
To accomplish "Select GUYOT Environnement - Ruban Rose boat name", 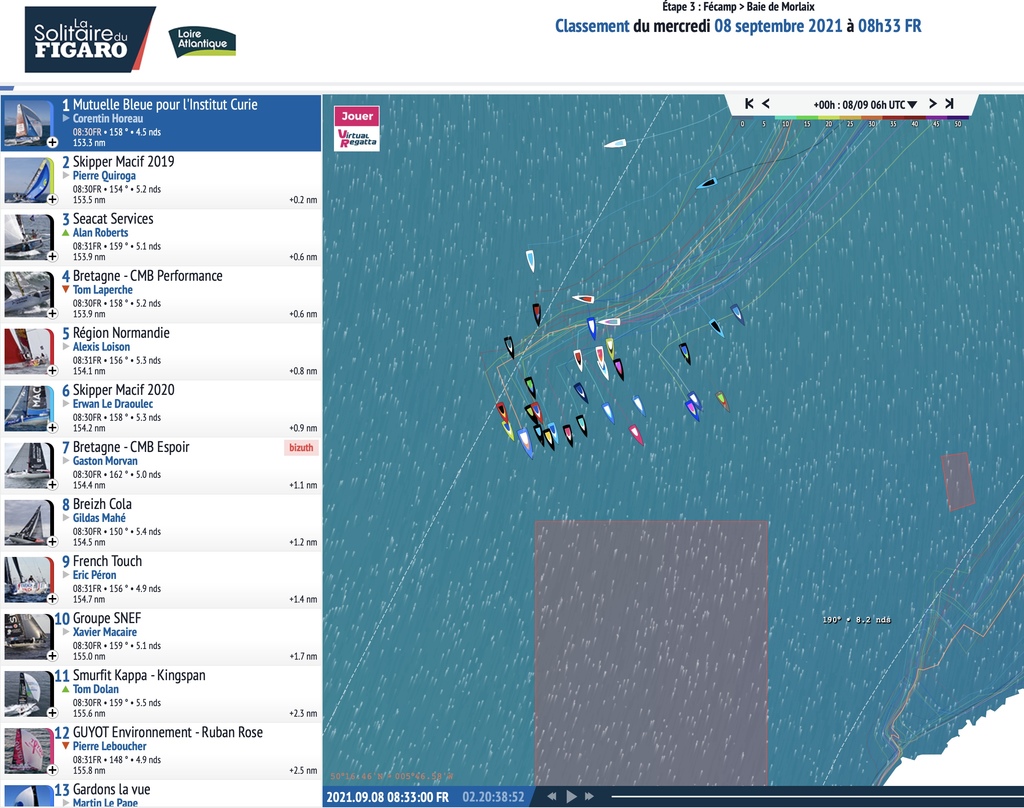I will (168, 732).
